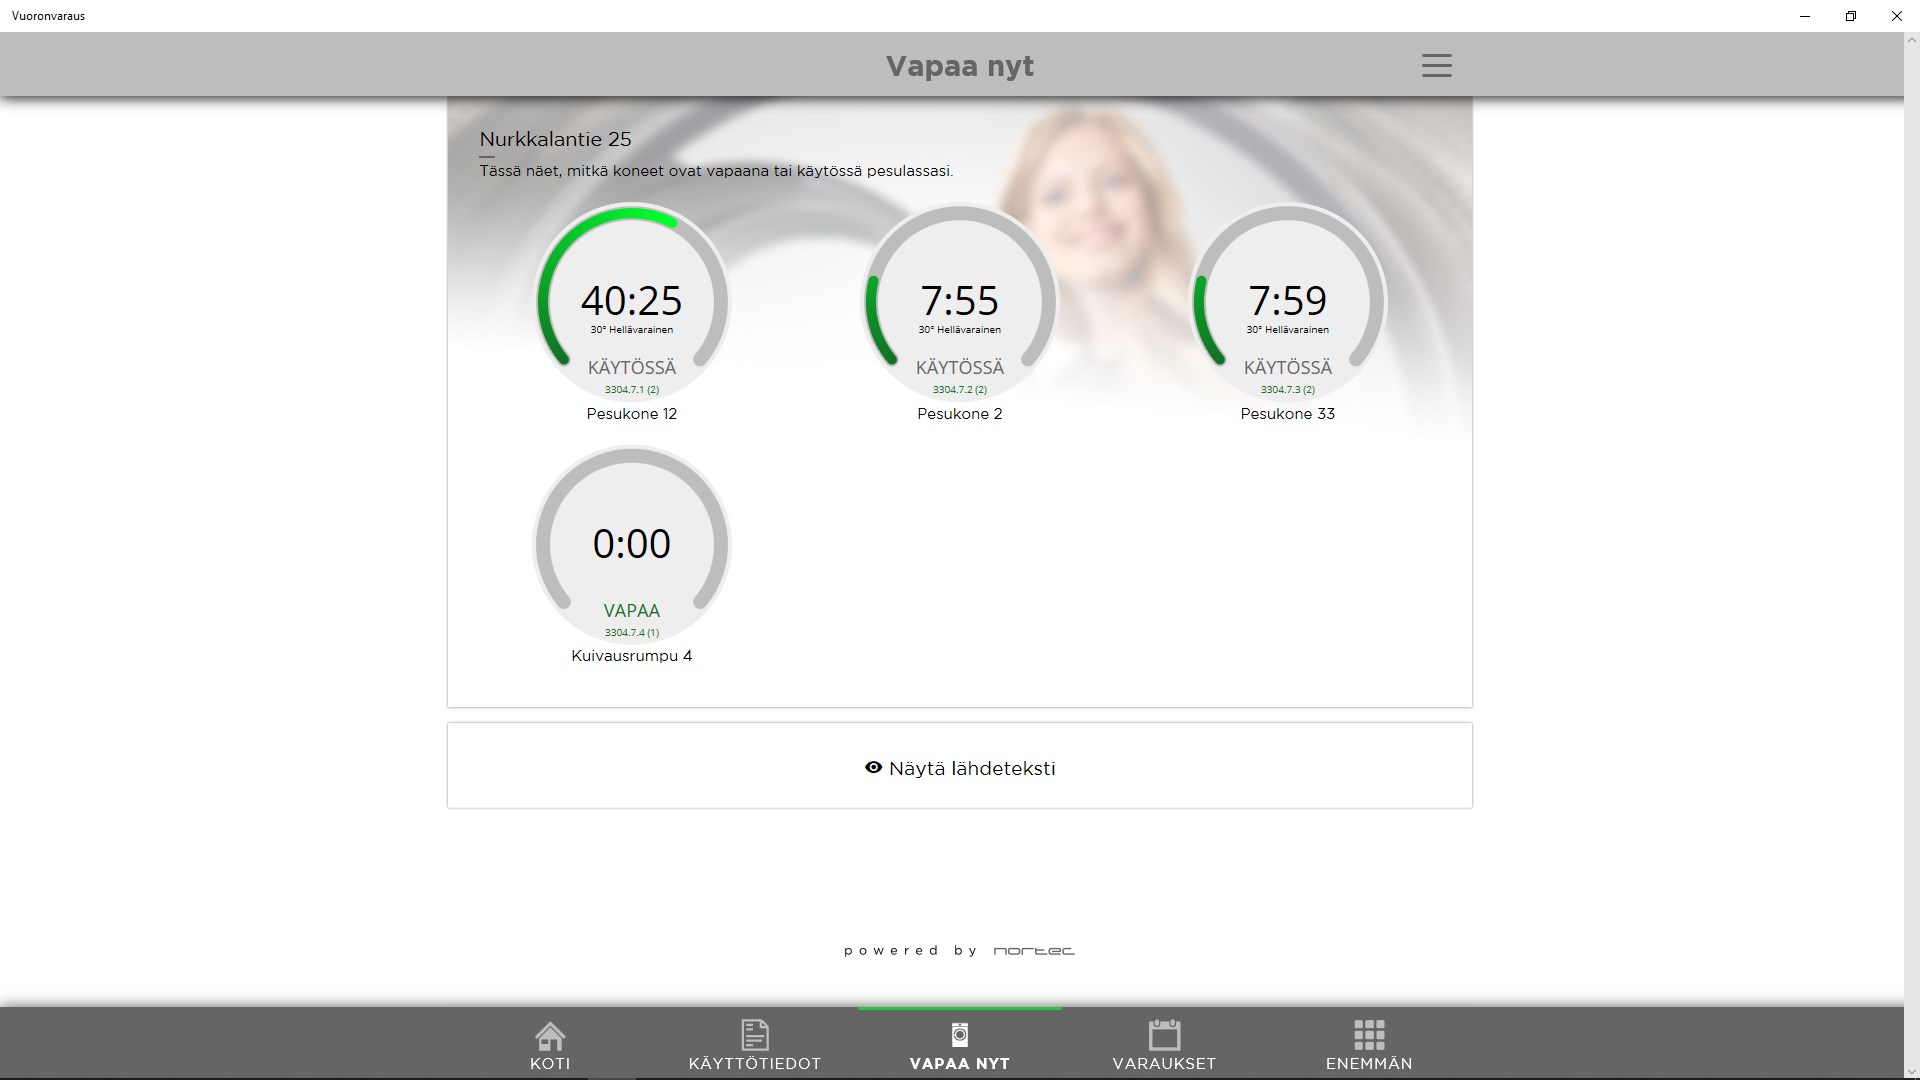This screenshot has height=1080, width=1920.
Task: Open the hamburger menu in header
Action: pos(1436,66)
